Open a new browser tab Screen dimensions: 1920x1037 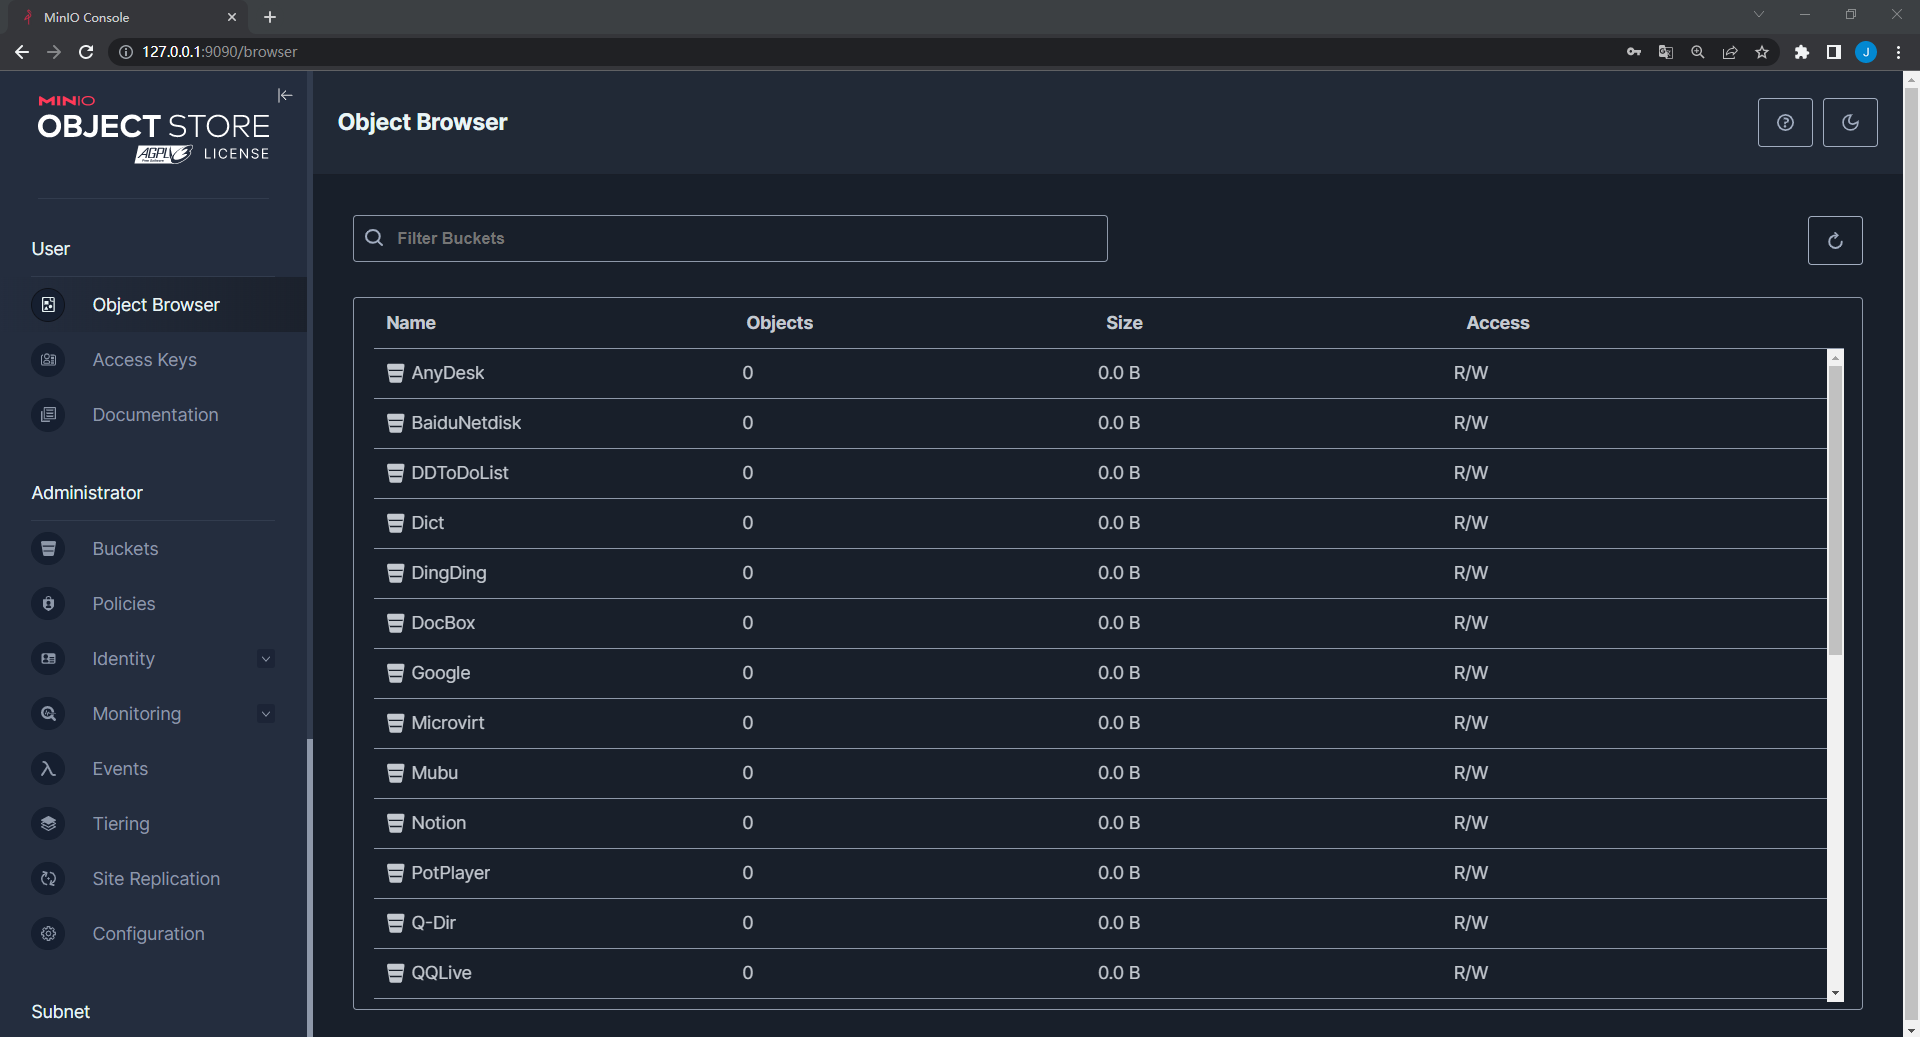coord(270,17)
